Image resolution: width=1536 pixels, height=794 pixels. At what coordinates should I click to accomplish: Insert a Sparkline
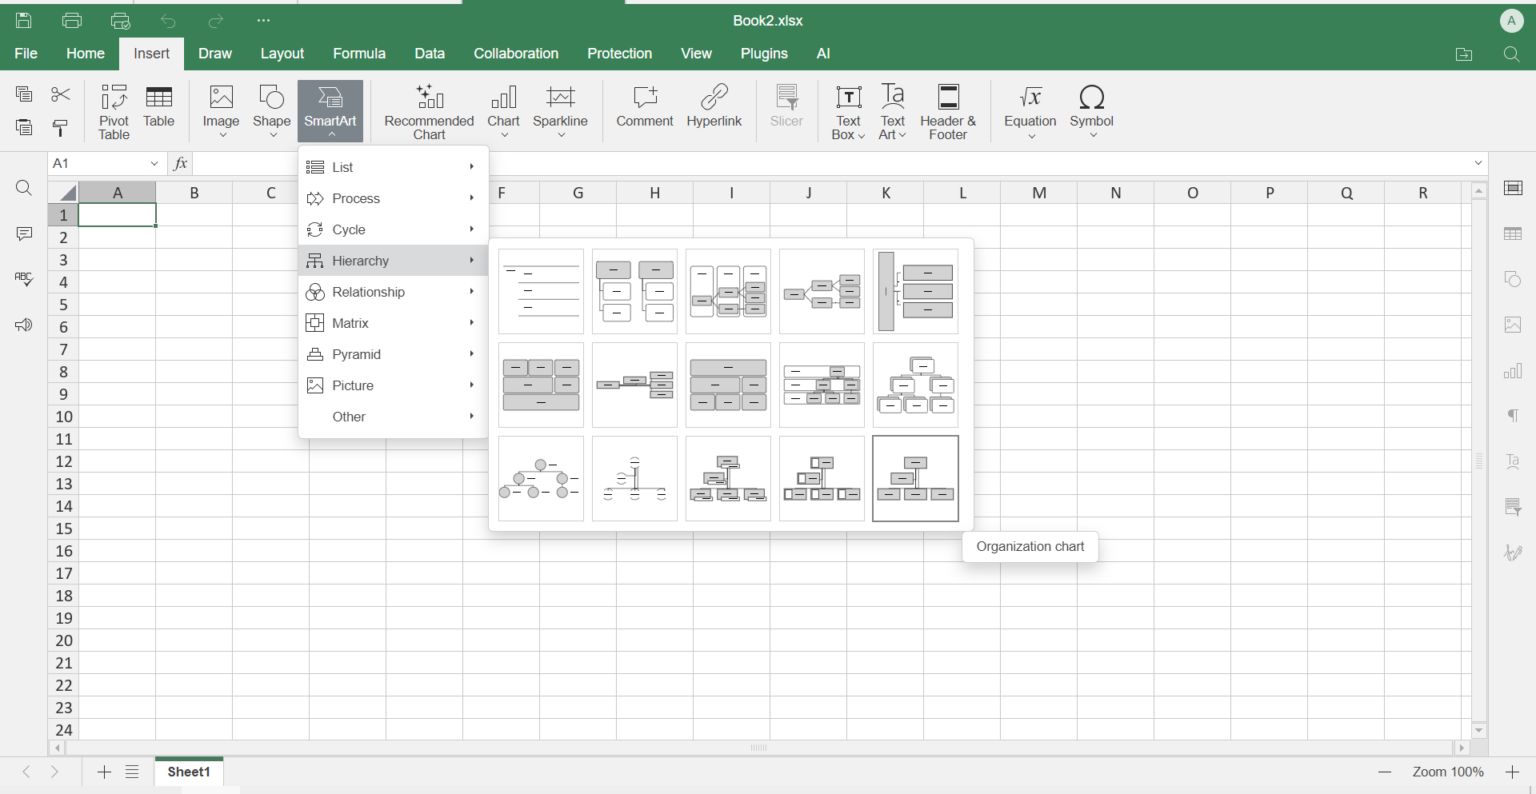tap(560, 110)
